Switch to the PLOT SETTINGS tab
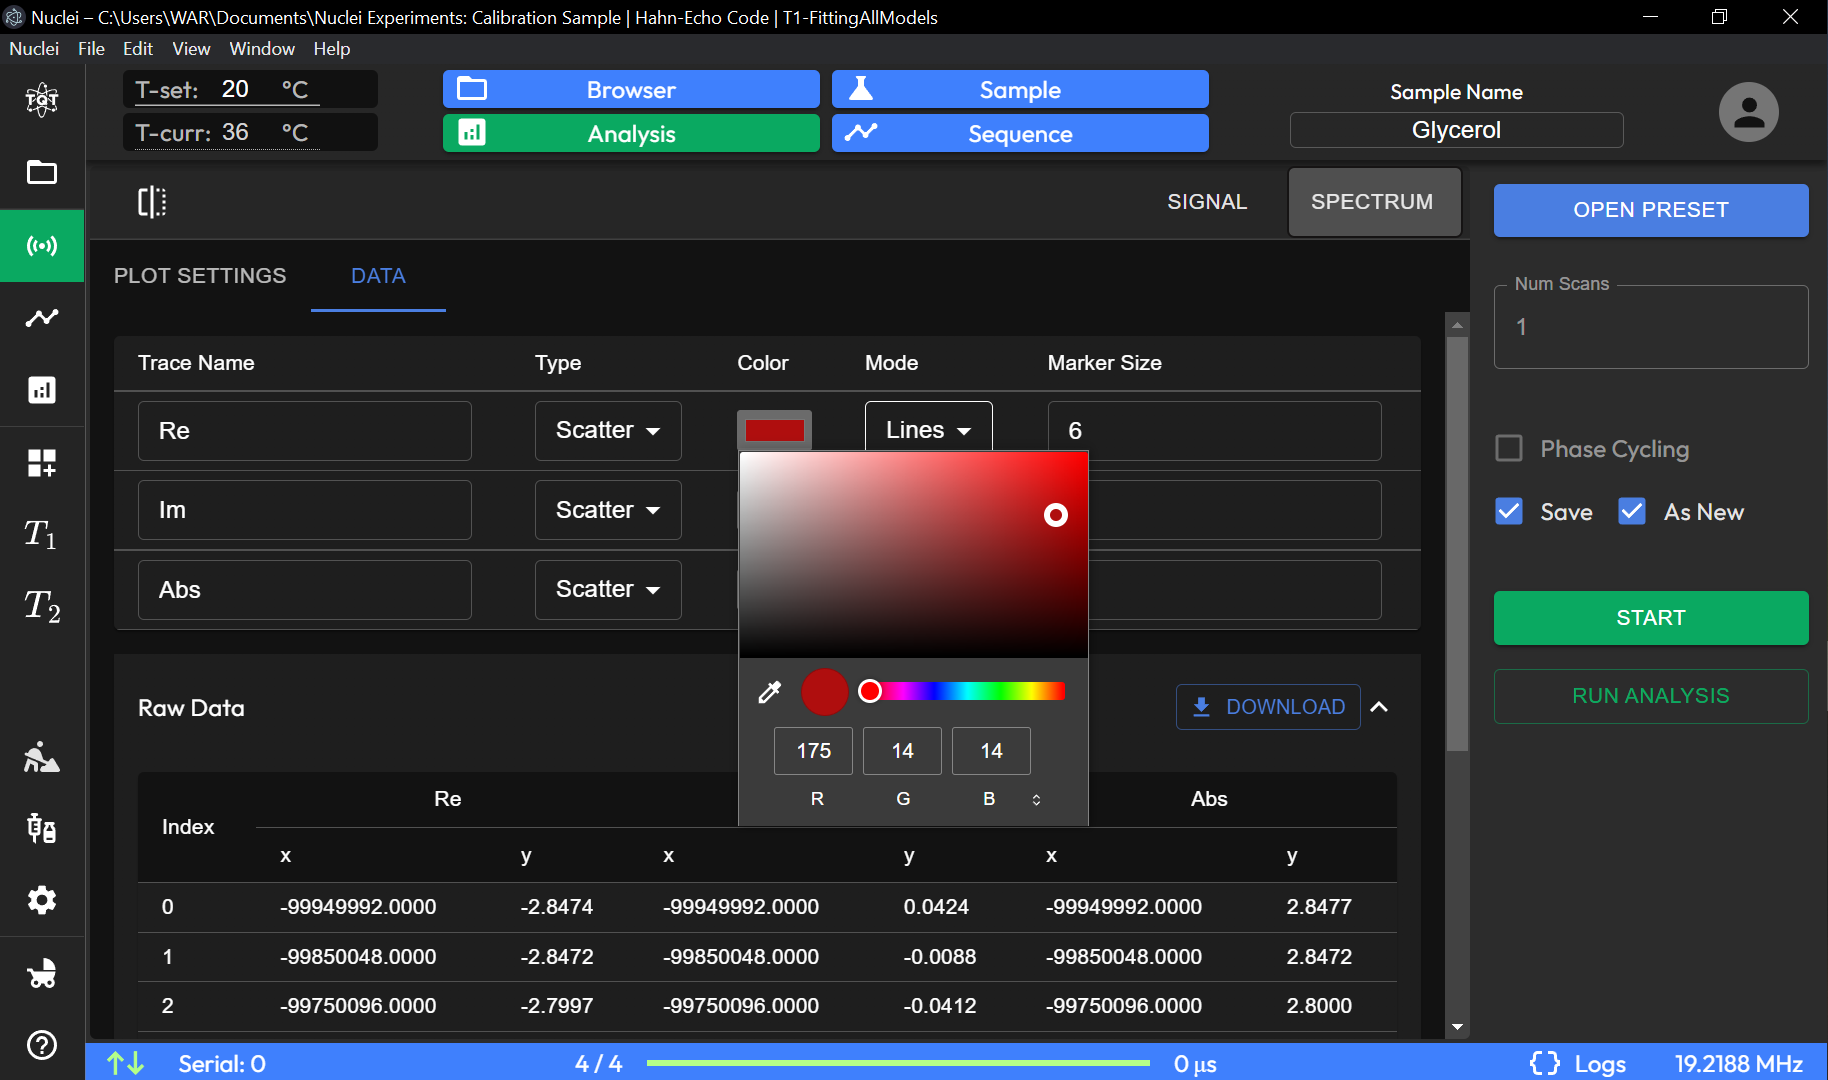 coord(200,275)
